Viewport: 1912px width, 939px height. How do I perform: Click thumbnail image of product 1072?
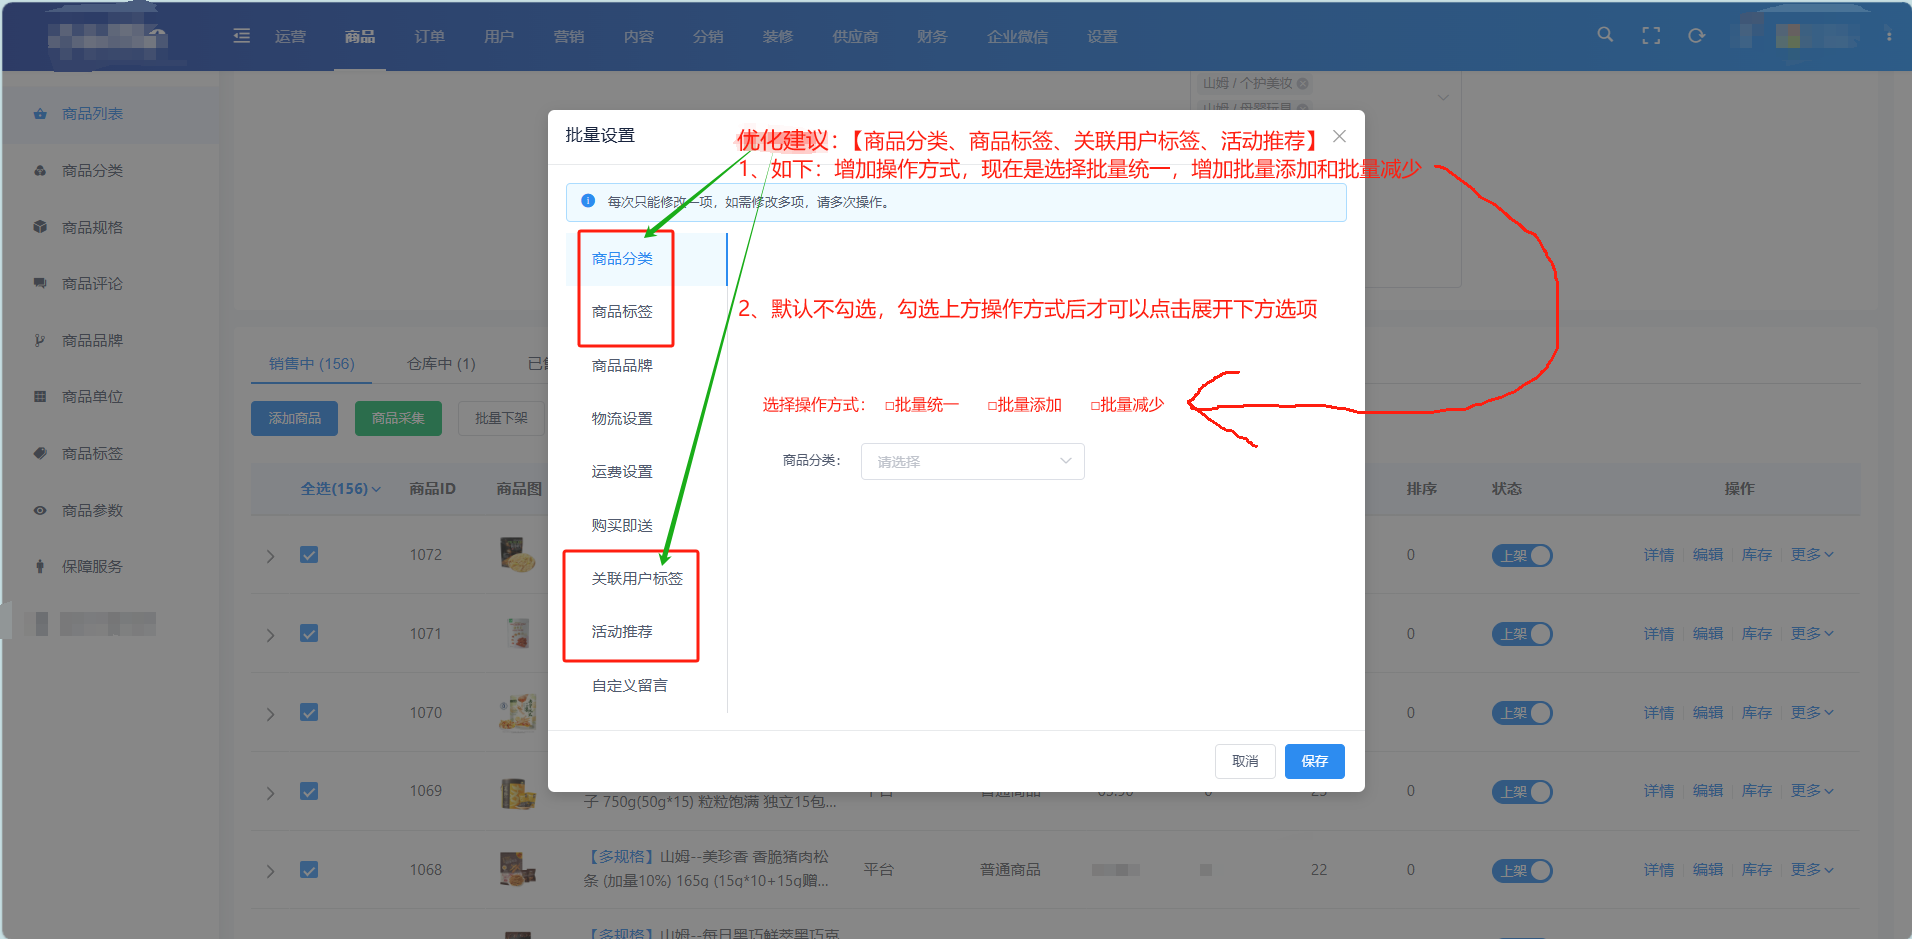[517, 555]
